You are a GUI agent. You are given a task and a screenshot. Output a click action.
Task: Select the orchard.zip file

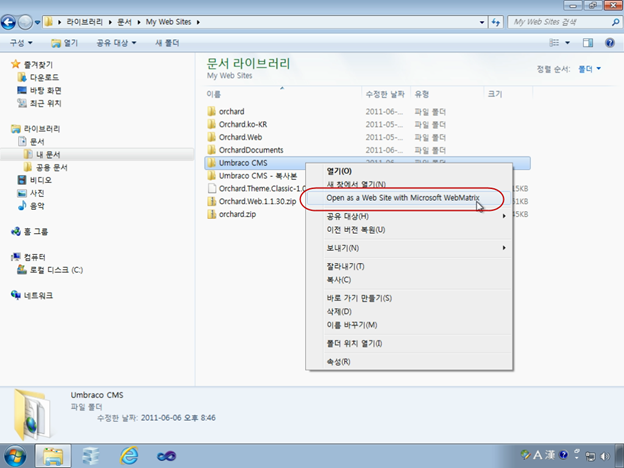click(237, 214)
